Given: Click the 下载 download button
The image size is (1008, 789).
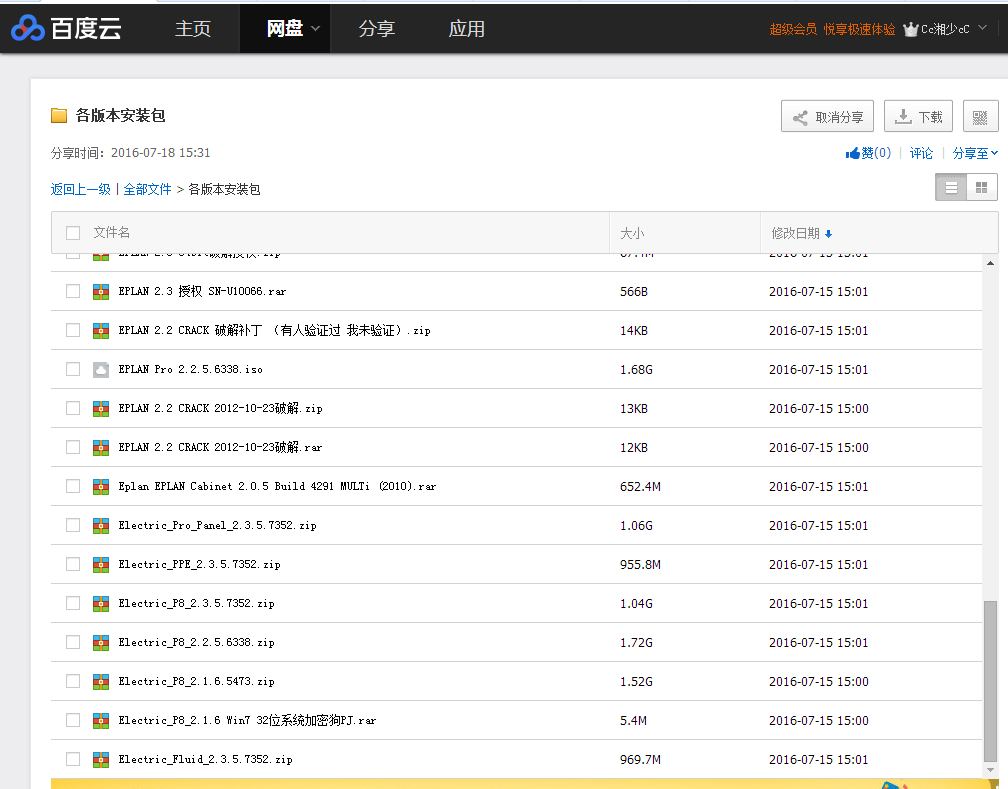Looking at the screenshot, I should [x=918, y=116].
